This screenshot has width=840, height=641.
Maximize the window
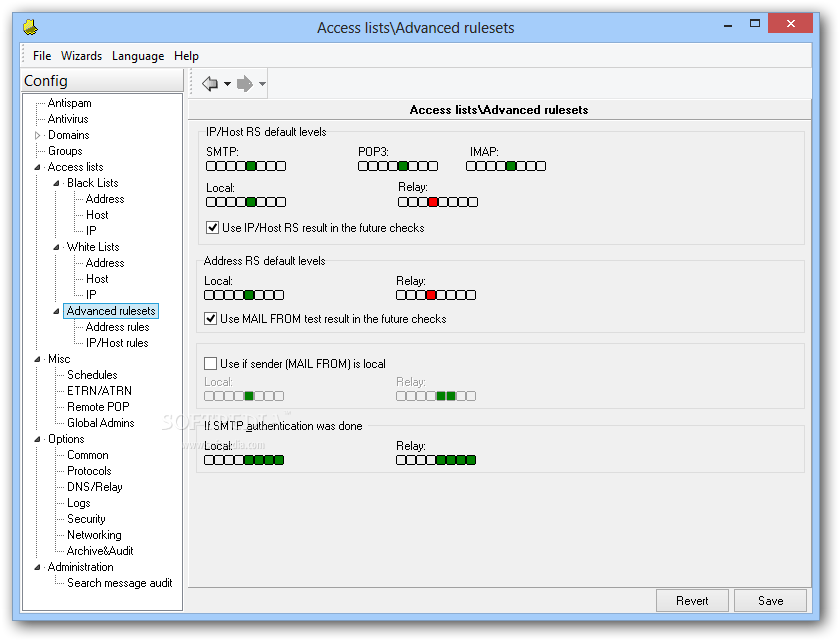tap(755, 24)
